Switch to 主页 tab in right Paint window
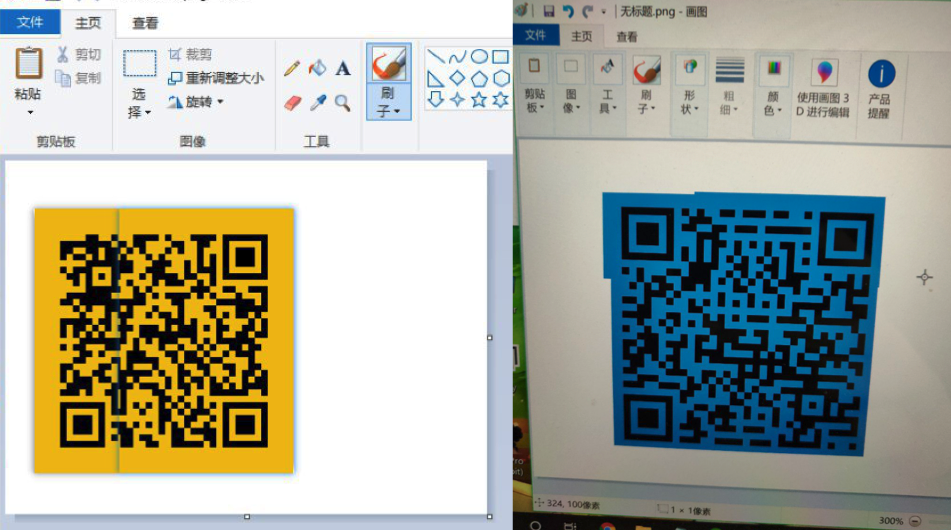 [x=582, y=36]
